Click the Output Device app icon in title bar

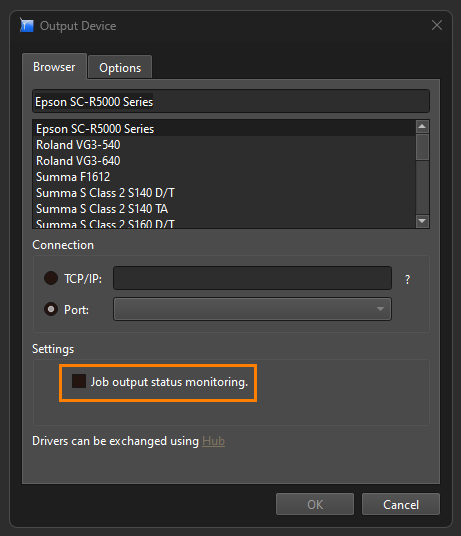pyautogui.click(x=27, y=26)
